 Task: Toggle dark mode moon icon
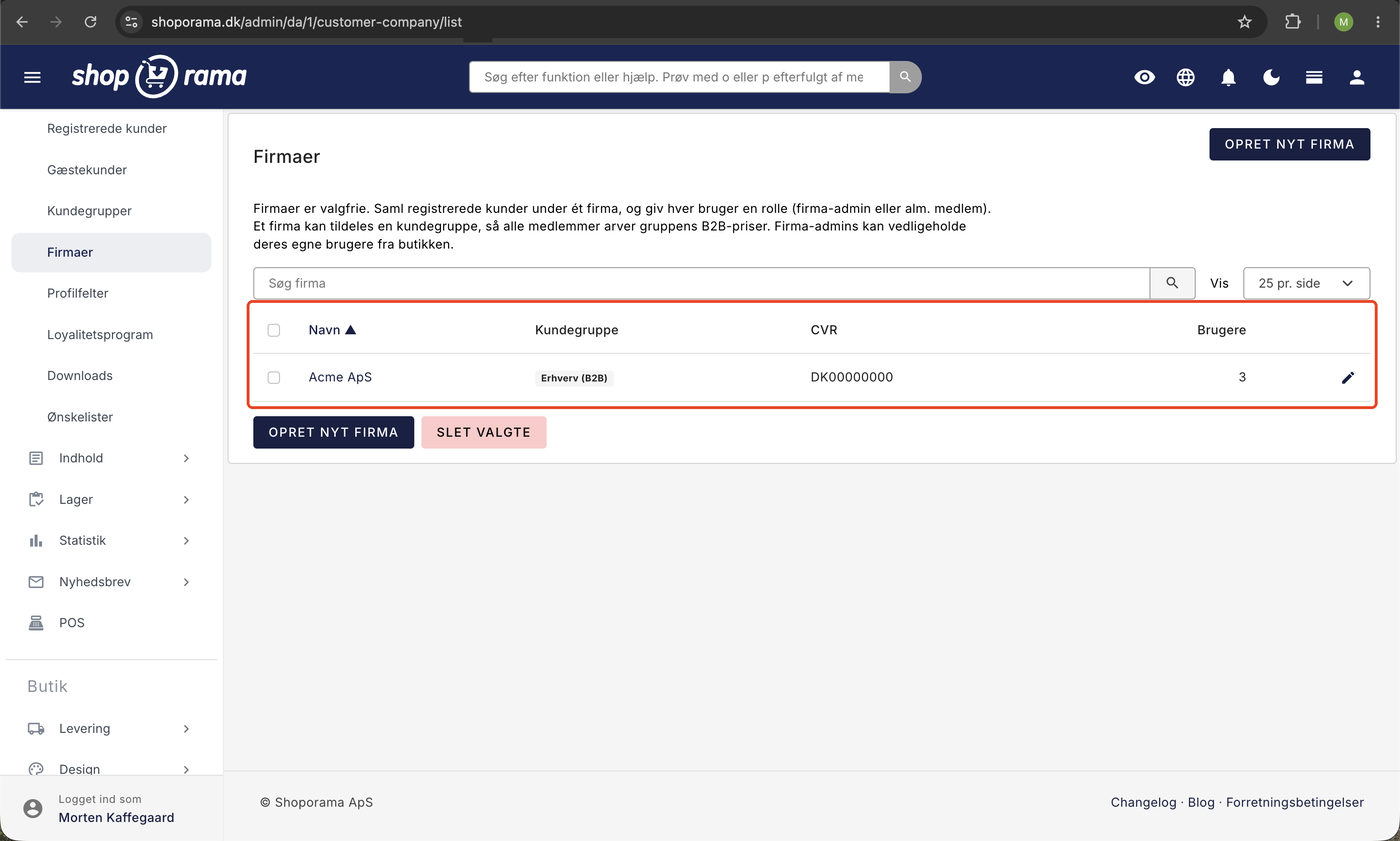pos(1272,77)
